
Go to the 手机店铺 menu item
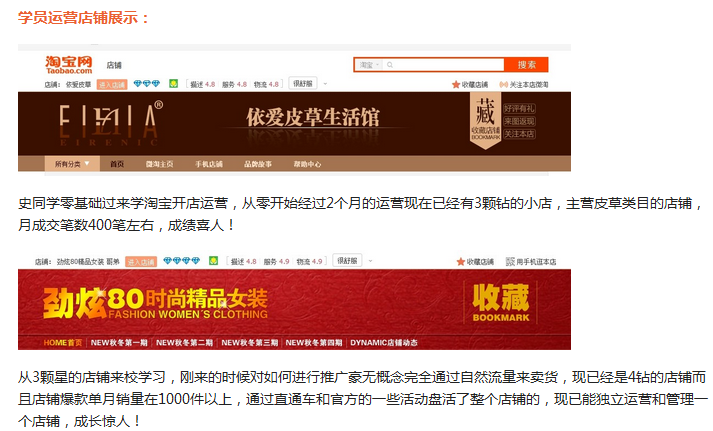(208, 163)
